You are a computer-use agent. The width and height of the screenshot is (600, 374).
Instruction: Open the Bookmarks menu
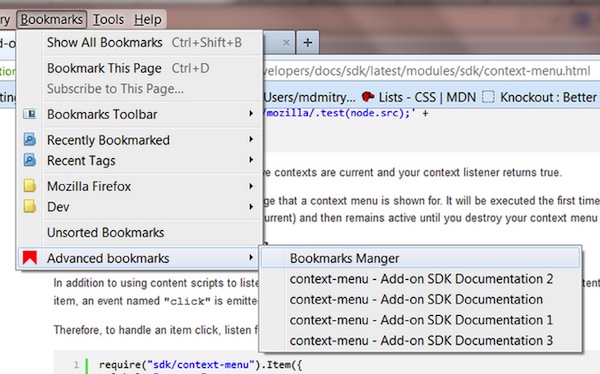(x=52, y=20)
